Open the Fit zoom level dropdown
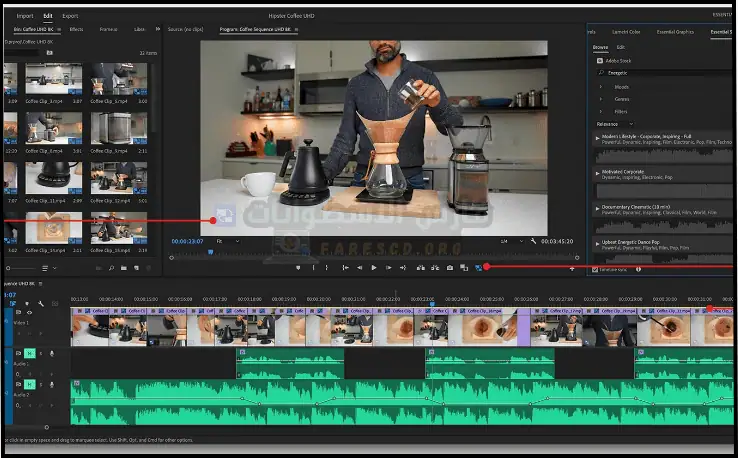 click(227, 241)
